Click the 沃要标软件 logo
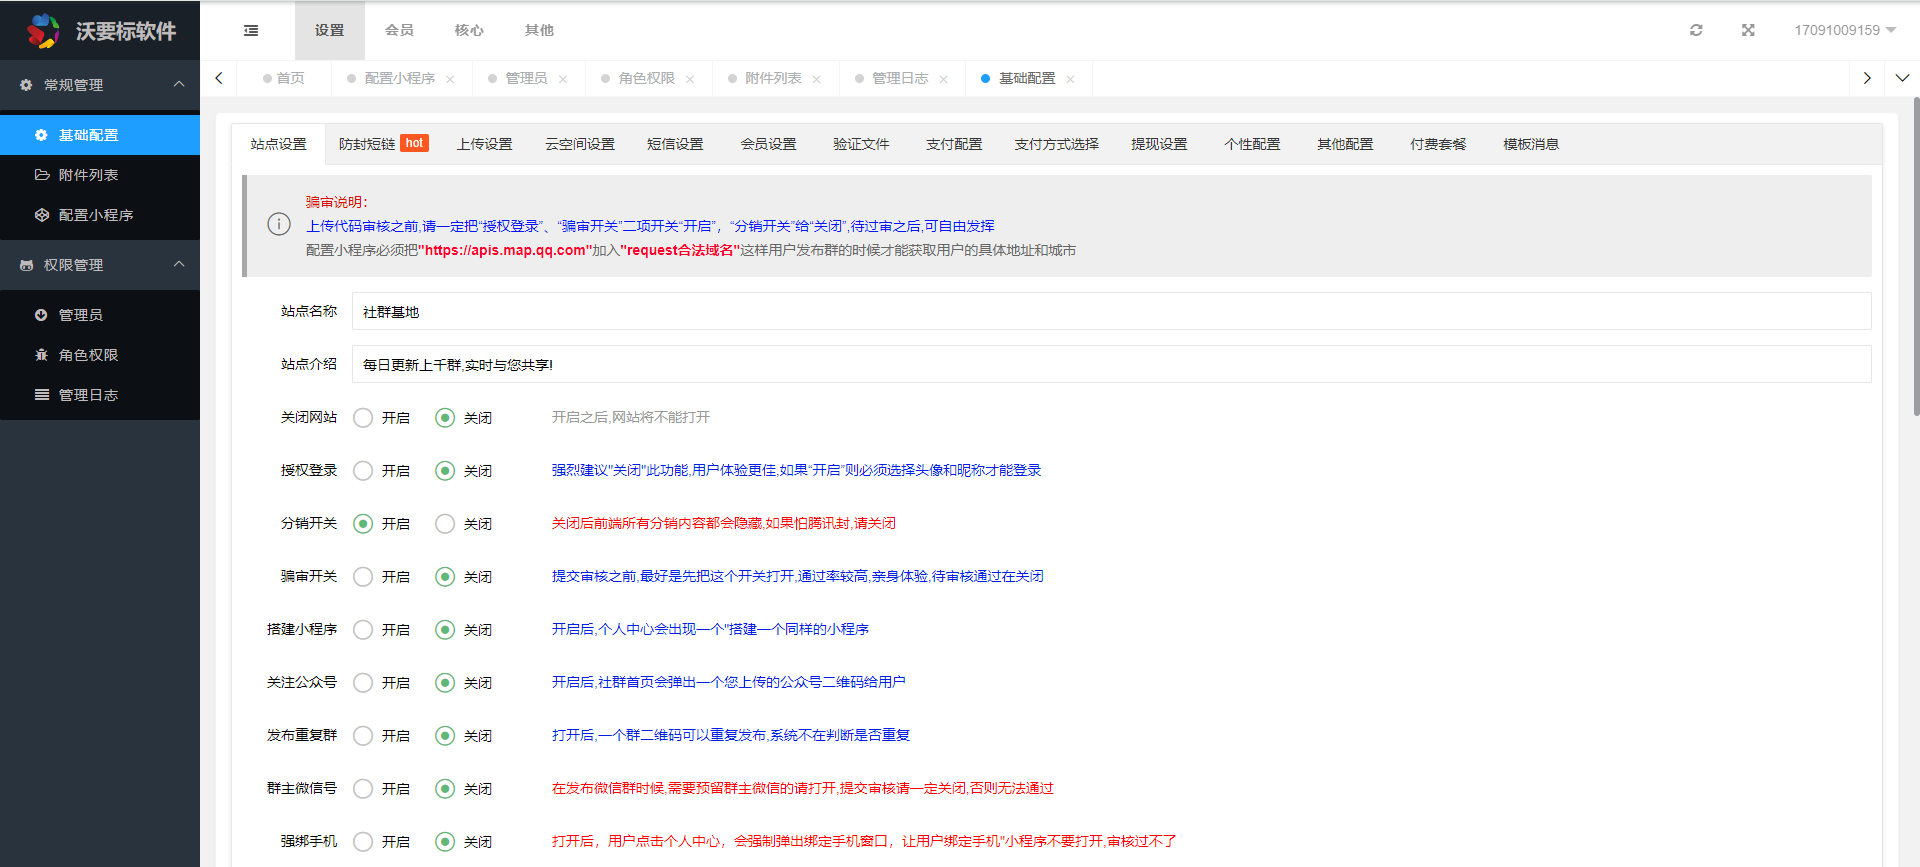Viewport: 1920px width, 867px height. pyautogui.click(x=100, y=31)
